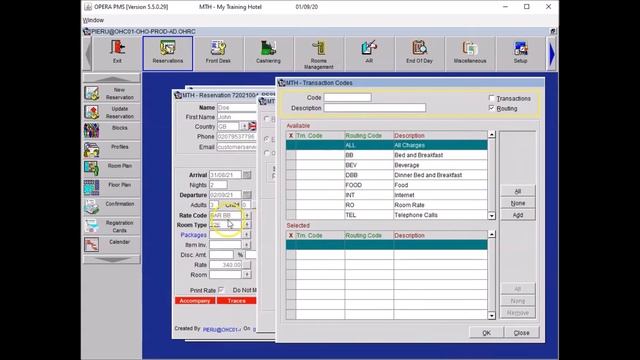Select the Internet routing row

(x=387, y=195)
